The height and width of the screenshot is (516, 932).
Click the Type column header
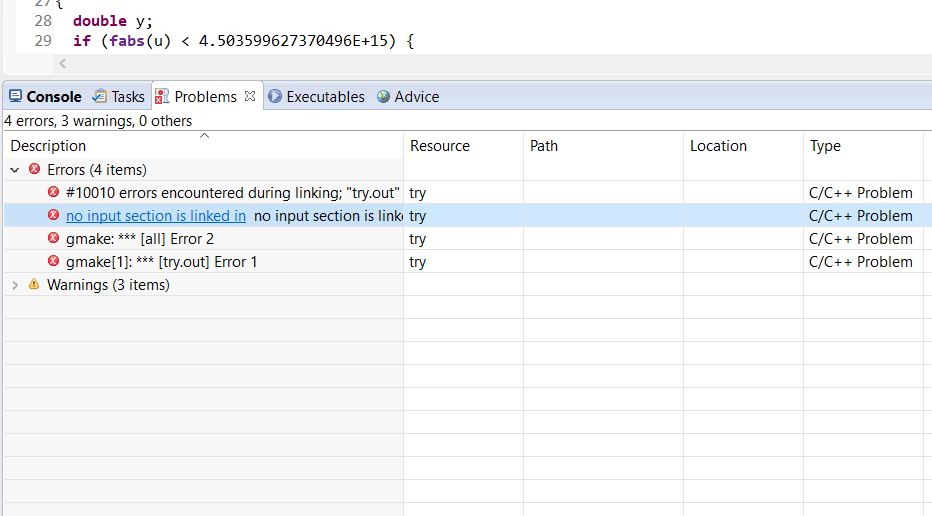point(825,146)
